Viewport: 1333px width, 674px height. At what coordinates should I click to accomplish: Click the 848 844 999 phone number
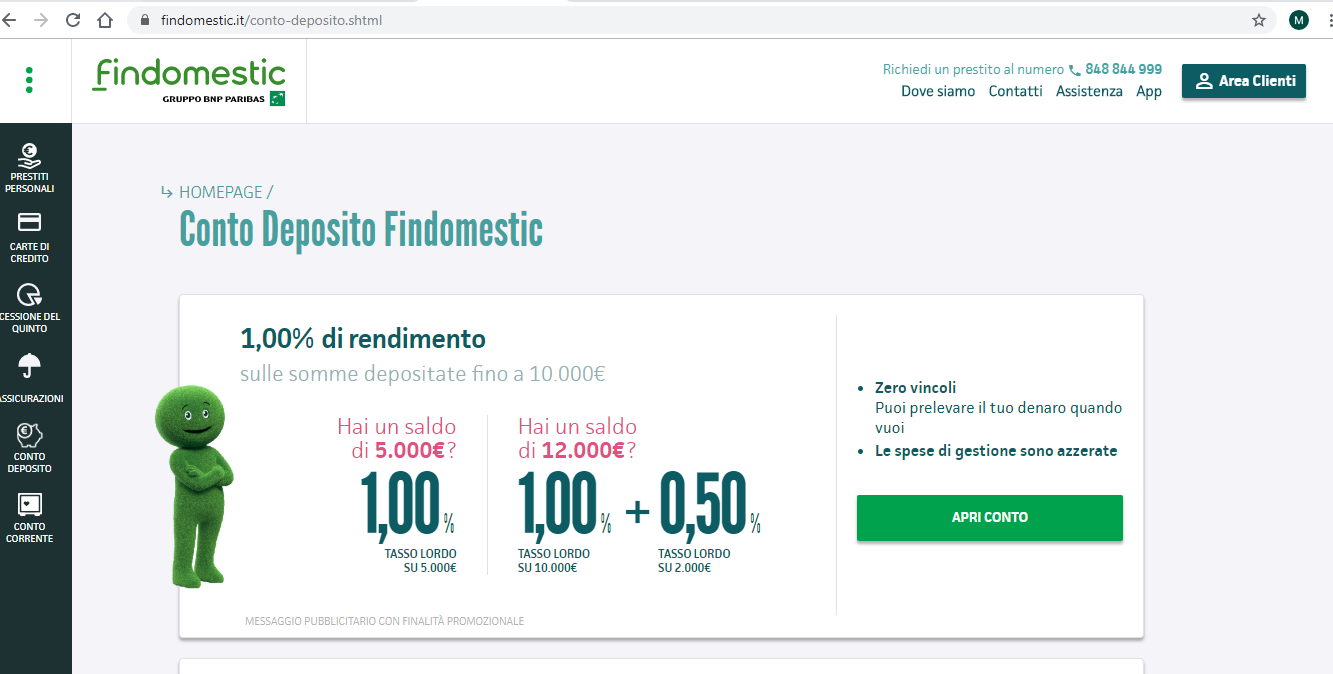point(1123,70)
